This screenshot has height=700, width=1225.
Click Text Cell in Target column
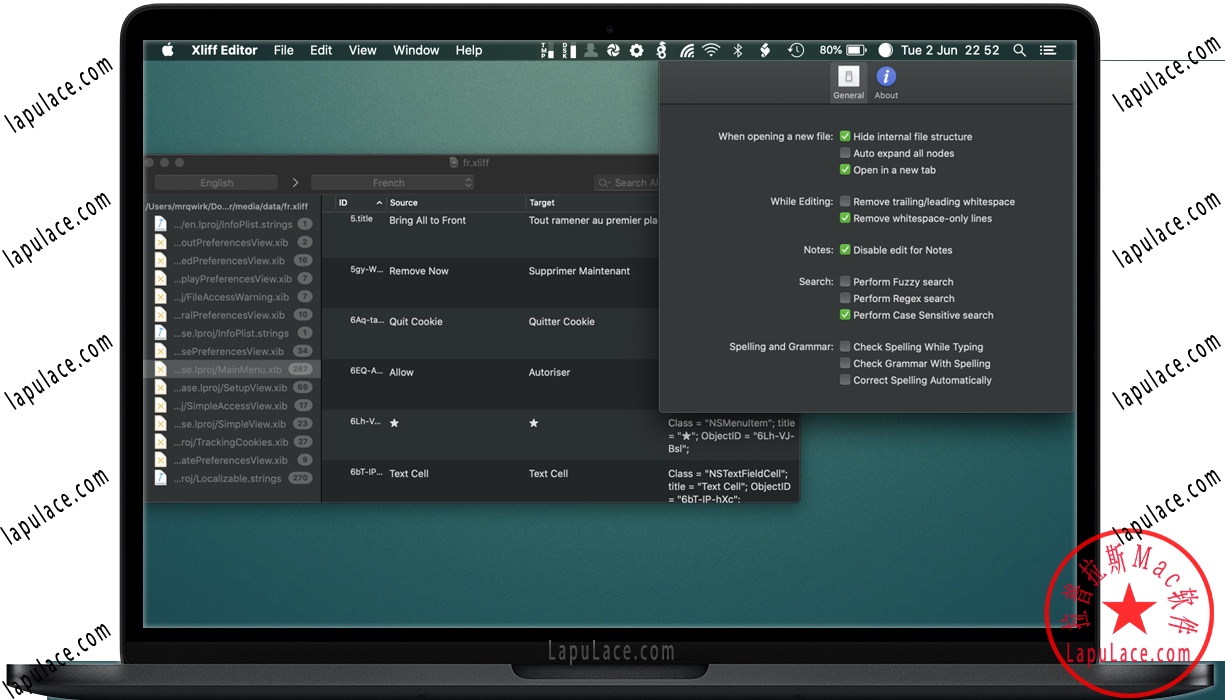pos(548,474)
